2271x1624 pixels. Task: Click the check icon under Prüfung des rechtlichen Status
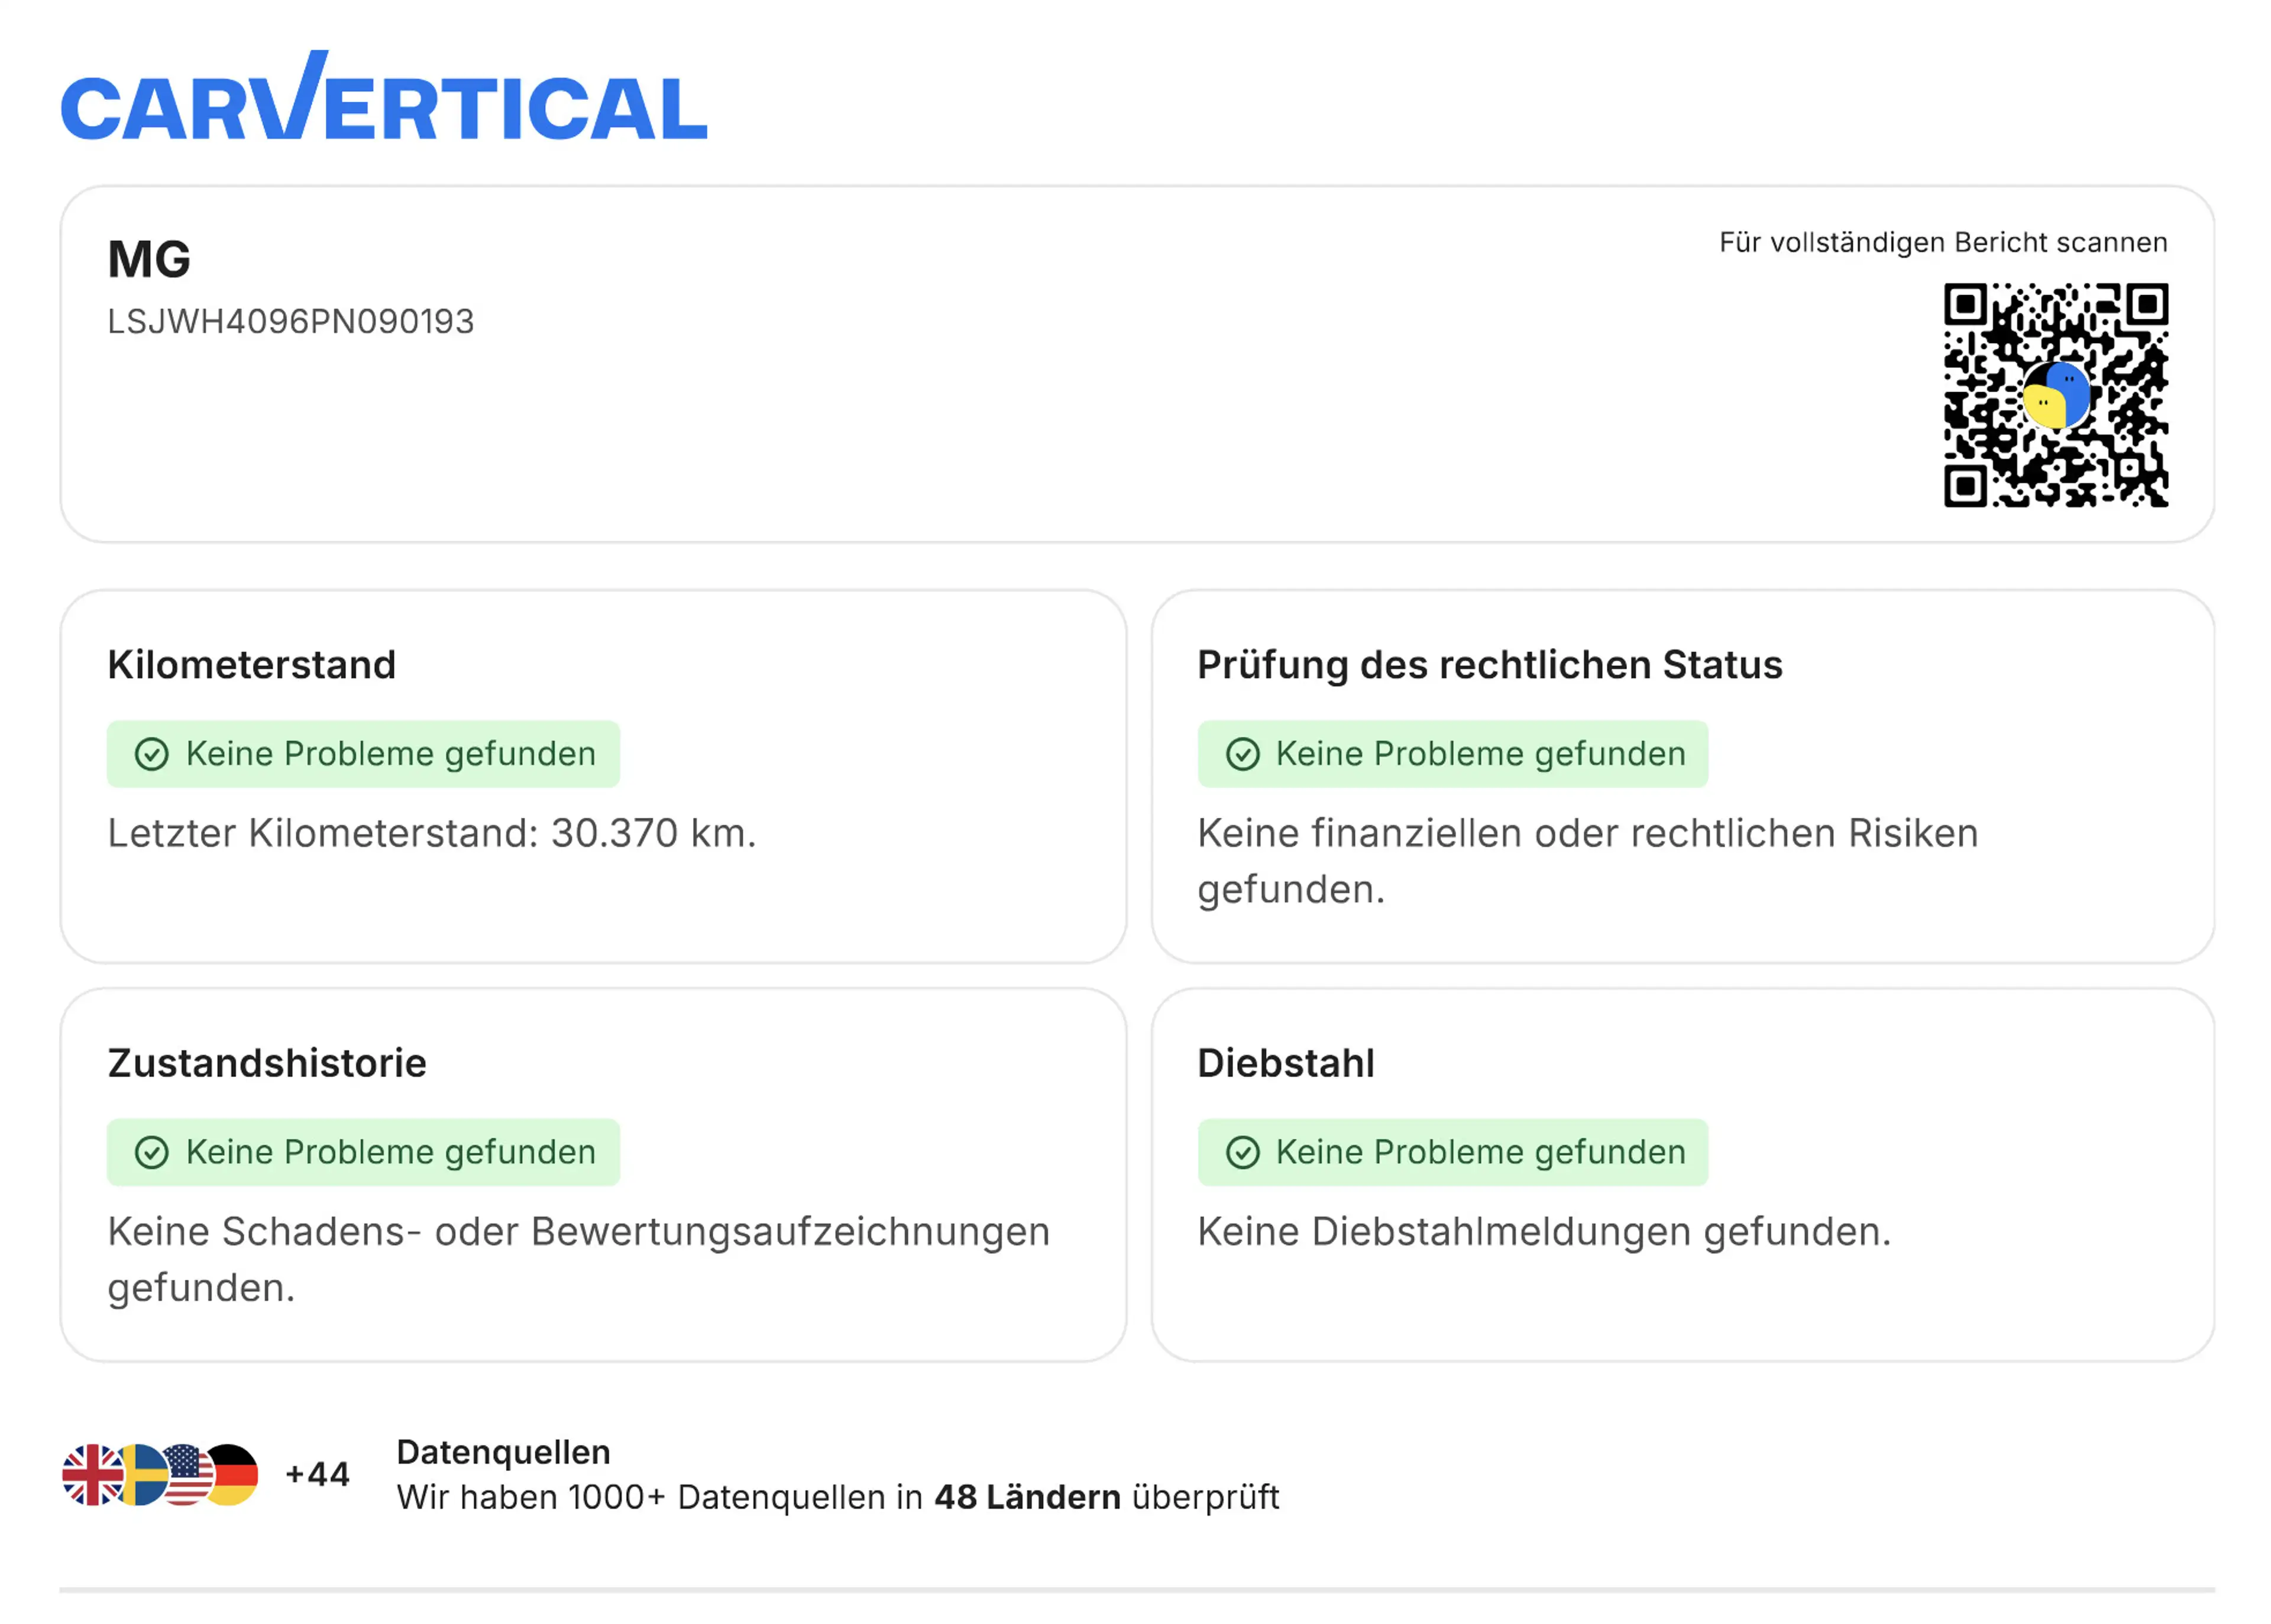(x=1242, y=754)
